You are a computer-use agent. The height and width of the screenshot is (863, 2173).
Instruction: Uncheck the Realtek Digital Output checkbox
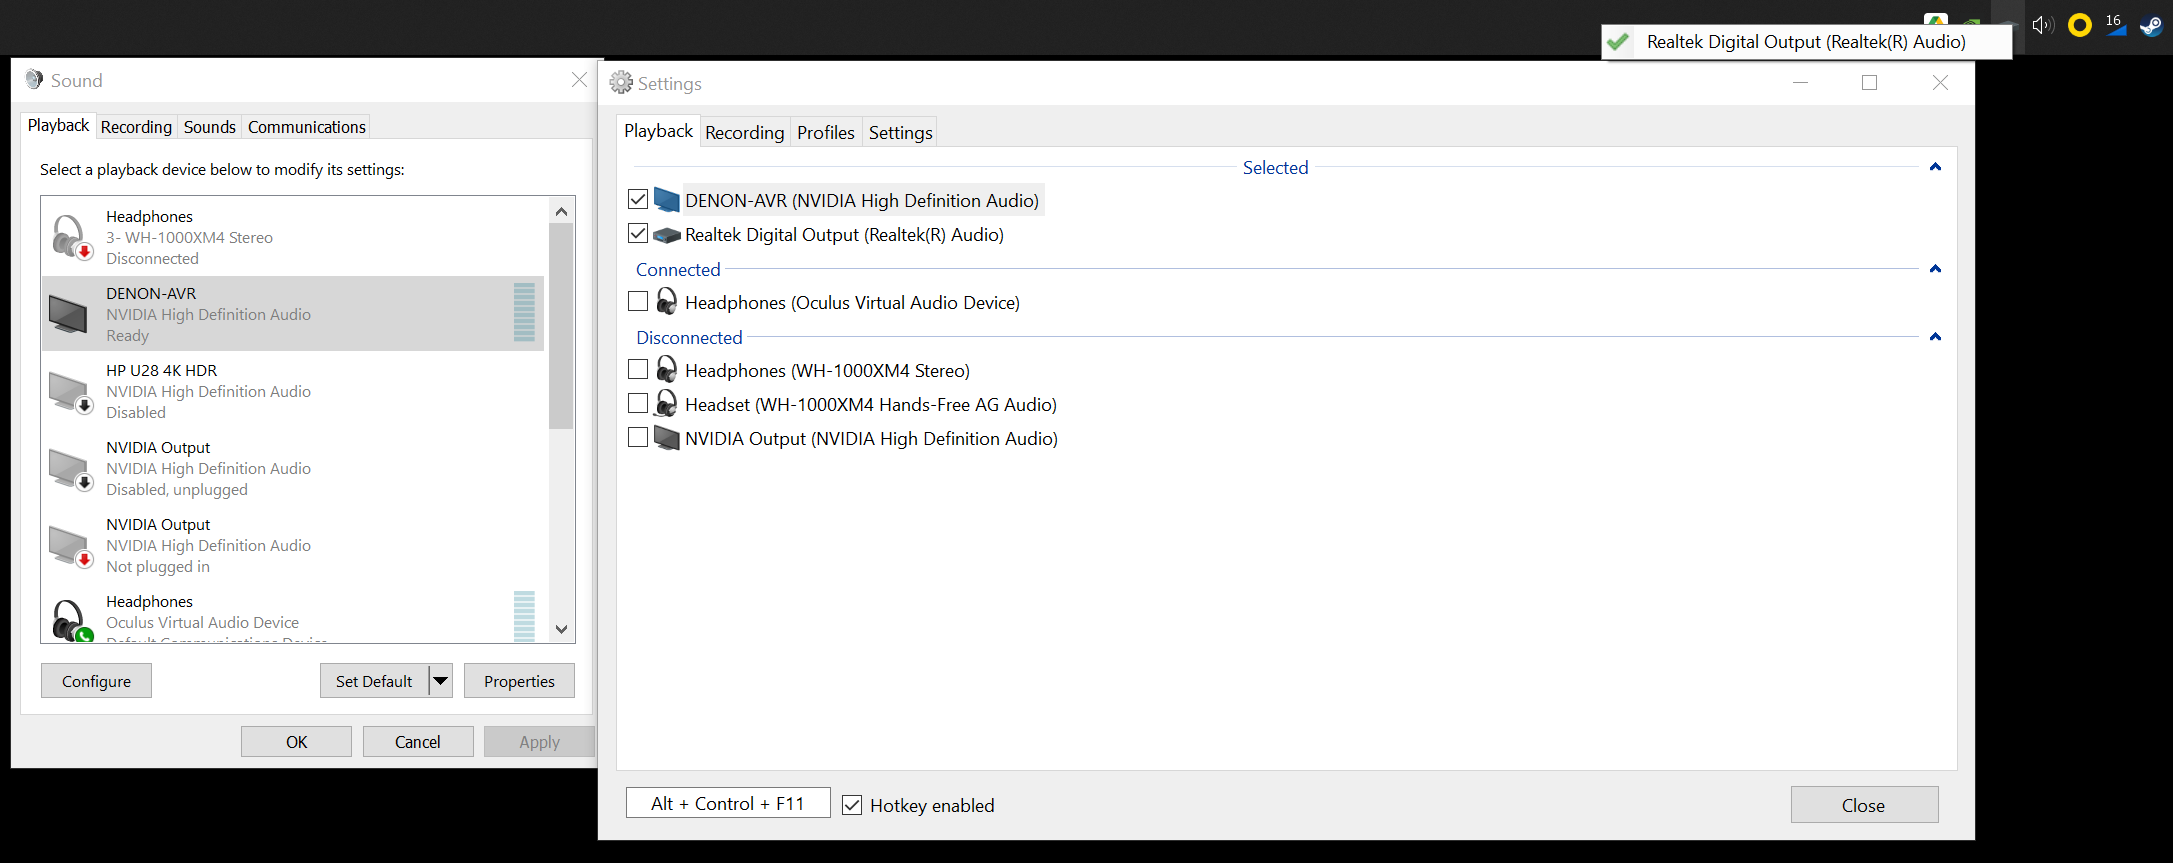point(638,233)
